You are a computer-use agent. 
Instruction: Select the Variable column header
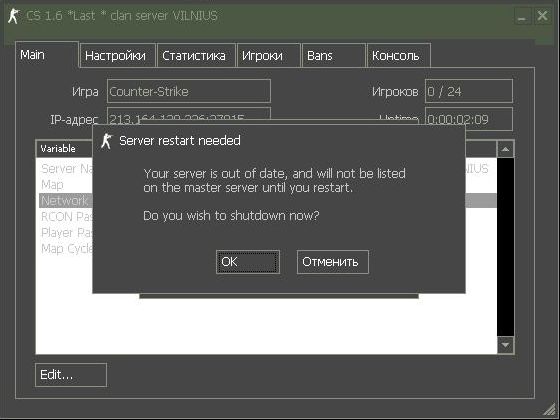point(64,149)
